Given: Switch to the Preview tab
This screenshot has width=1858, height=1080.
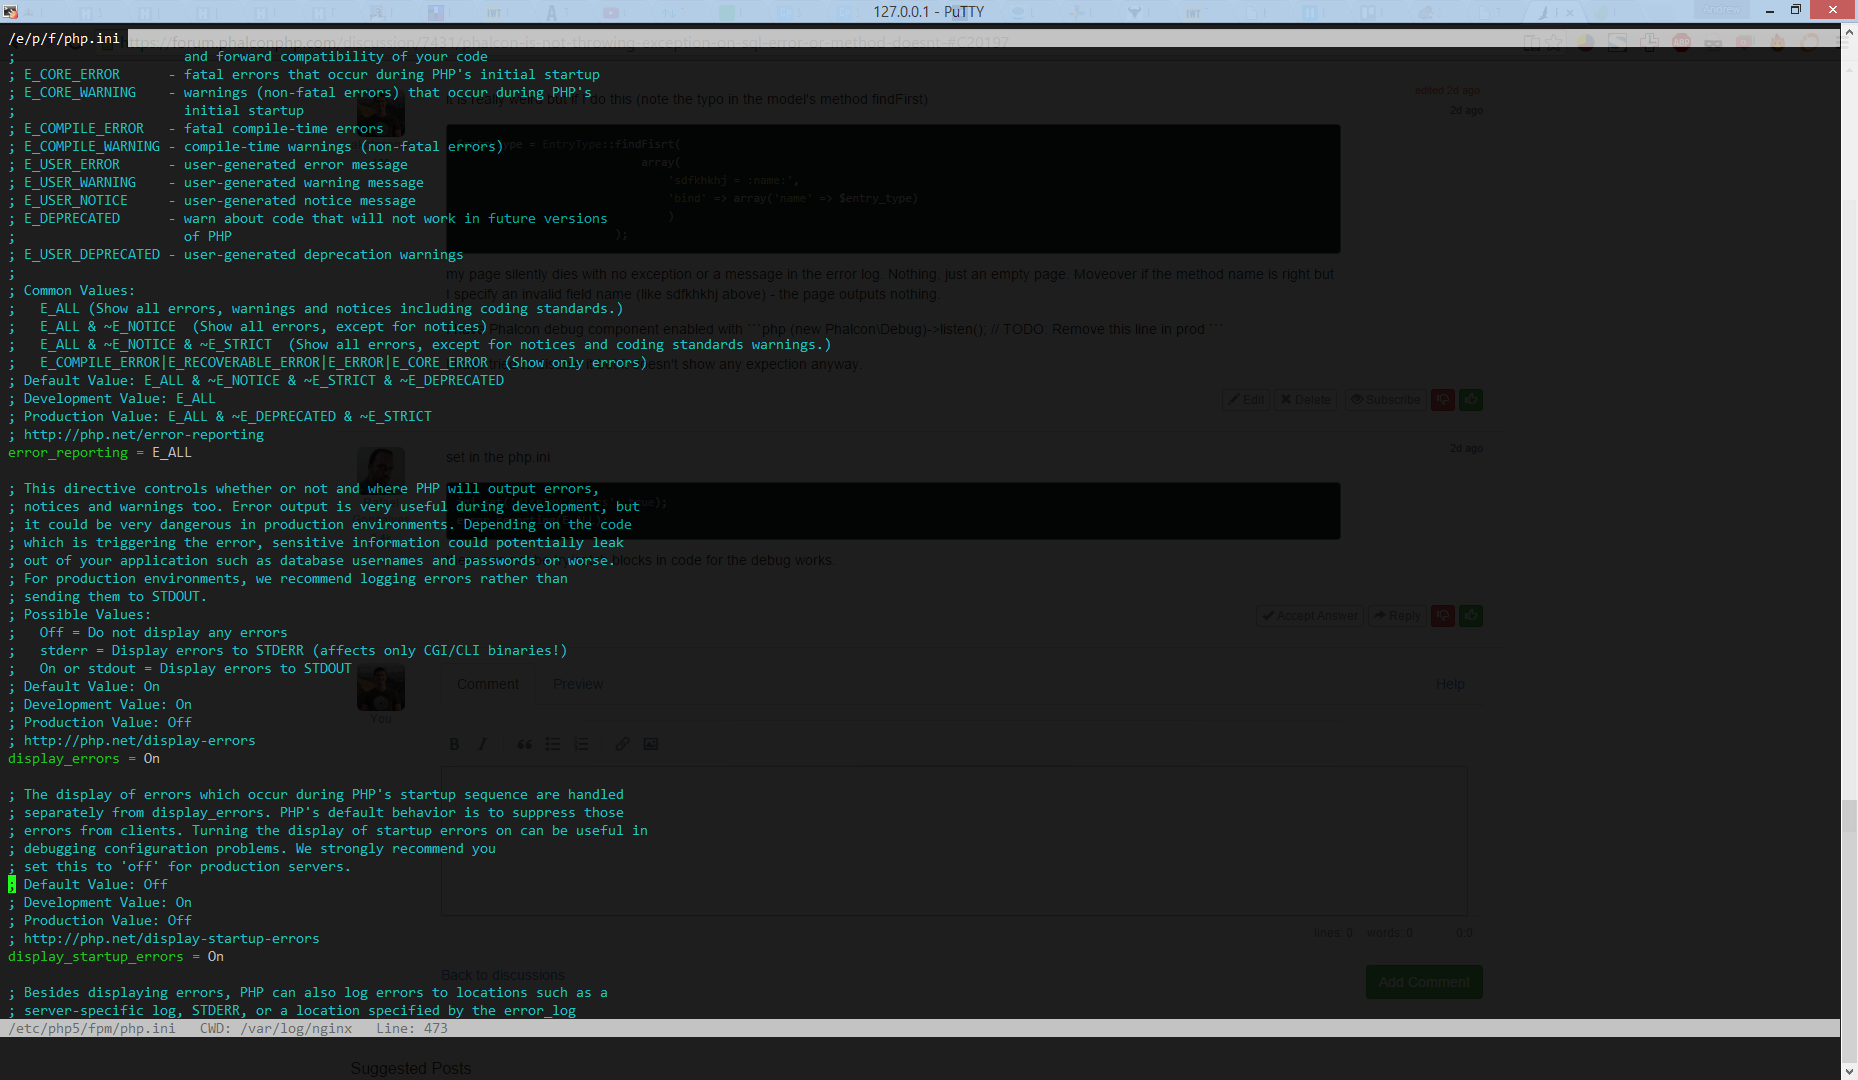Looking at the screenshot, I should click(577, 684).
